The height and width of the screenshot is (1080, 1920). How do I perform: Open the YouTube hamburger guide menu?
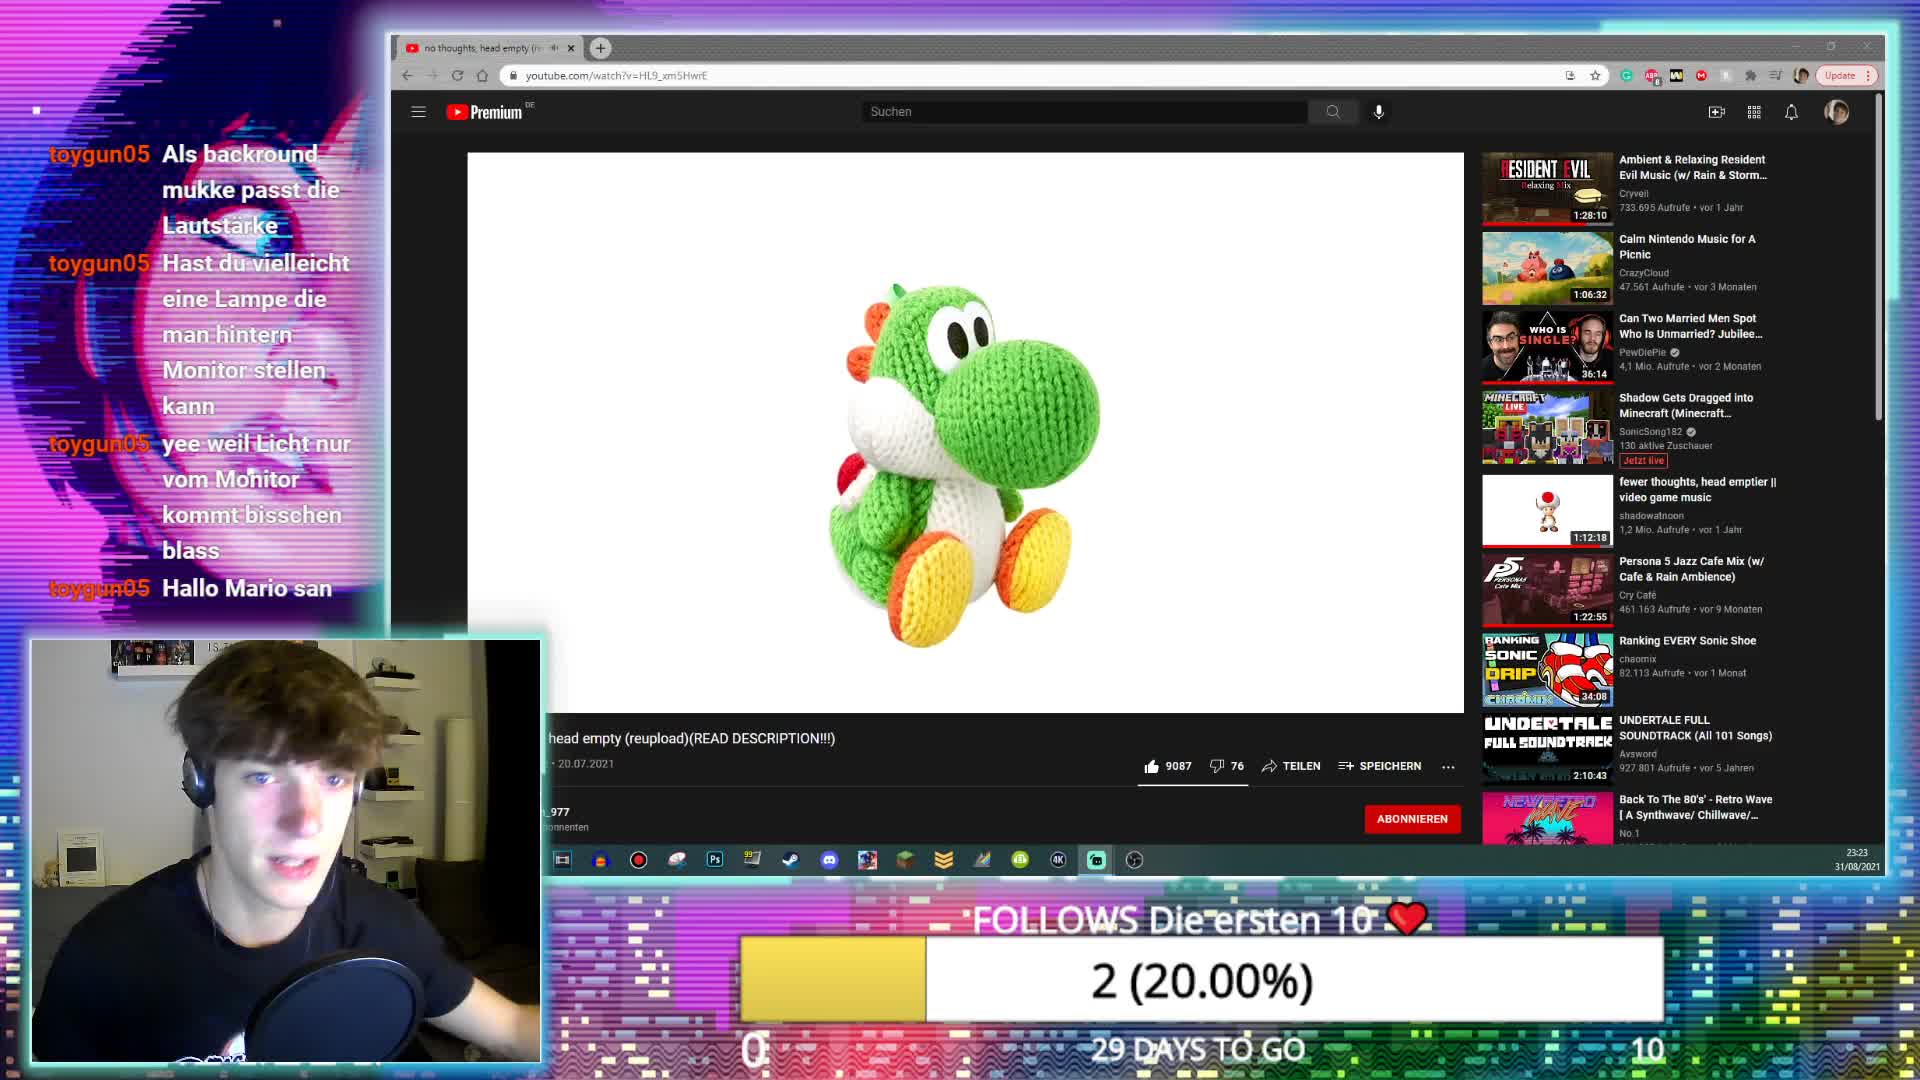418,112
